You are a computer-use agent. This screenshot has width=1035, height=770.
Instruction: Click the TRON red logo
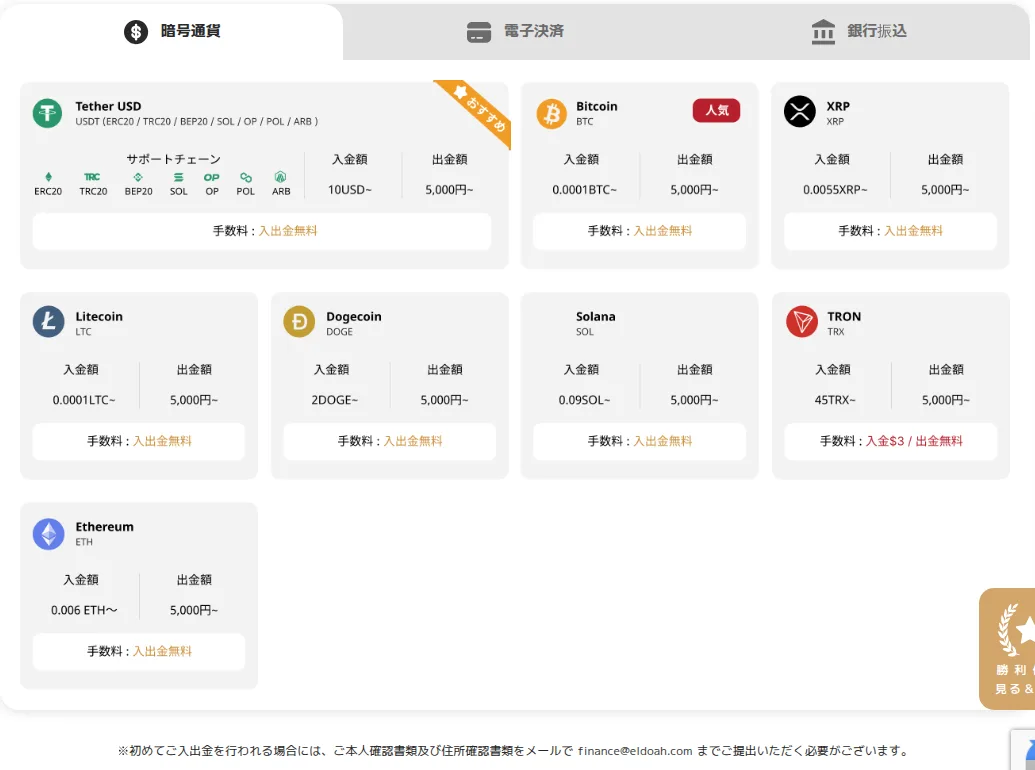pyautogui.click(x=802, y=321)
